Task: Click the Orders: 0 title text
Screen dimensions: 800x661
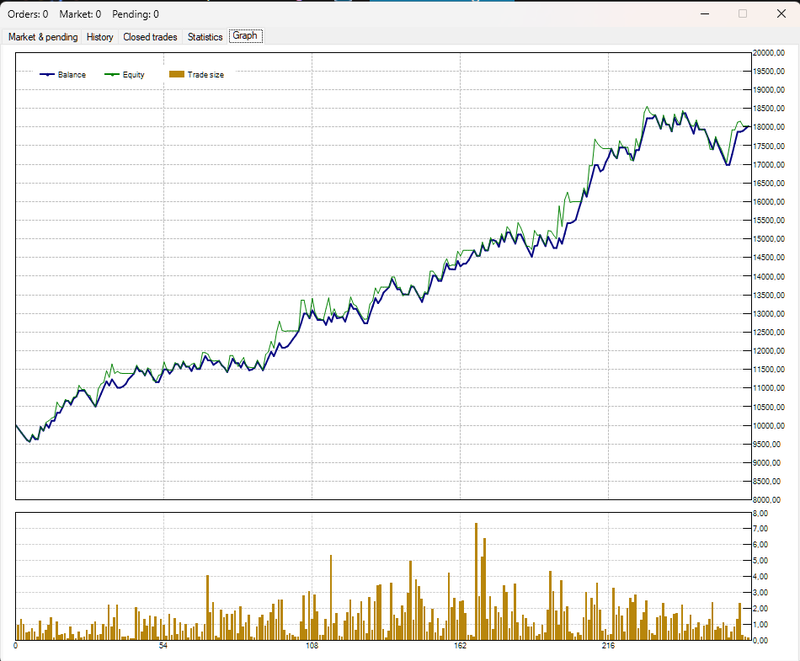Action: coord(28,14)
